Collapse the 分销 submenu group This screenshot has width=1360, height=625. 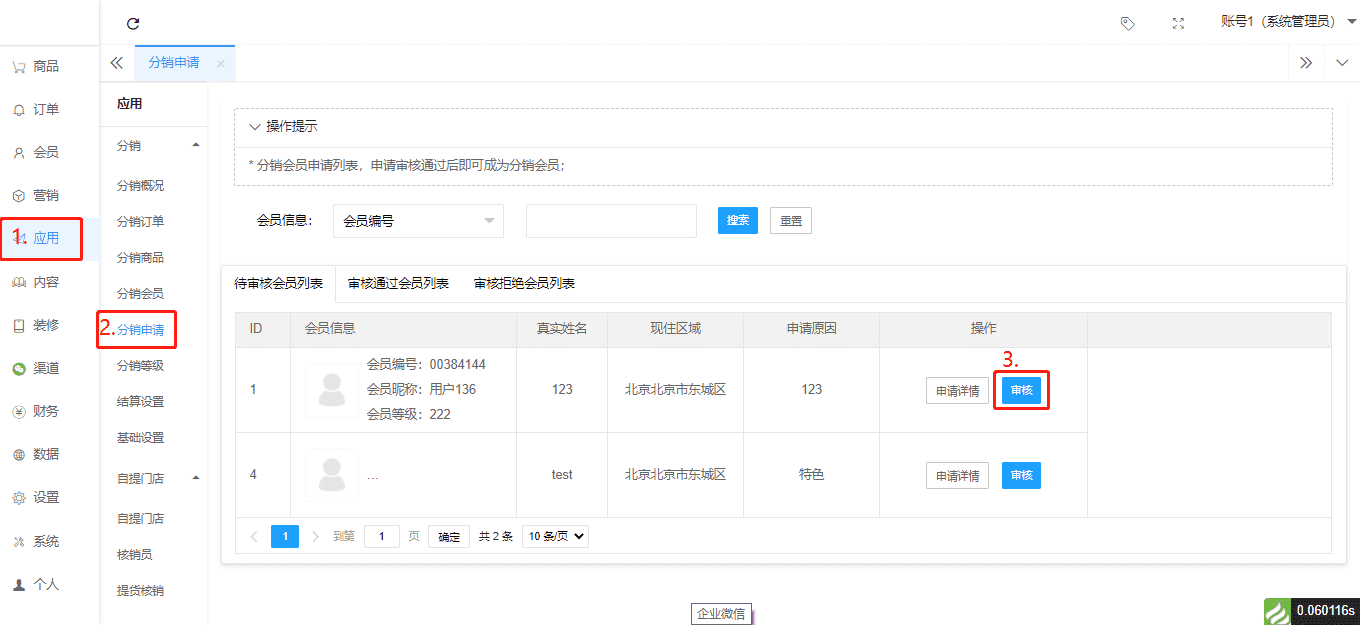click(x=196, y=146)
